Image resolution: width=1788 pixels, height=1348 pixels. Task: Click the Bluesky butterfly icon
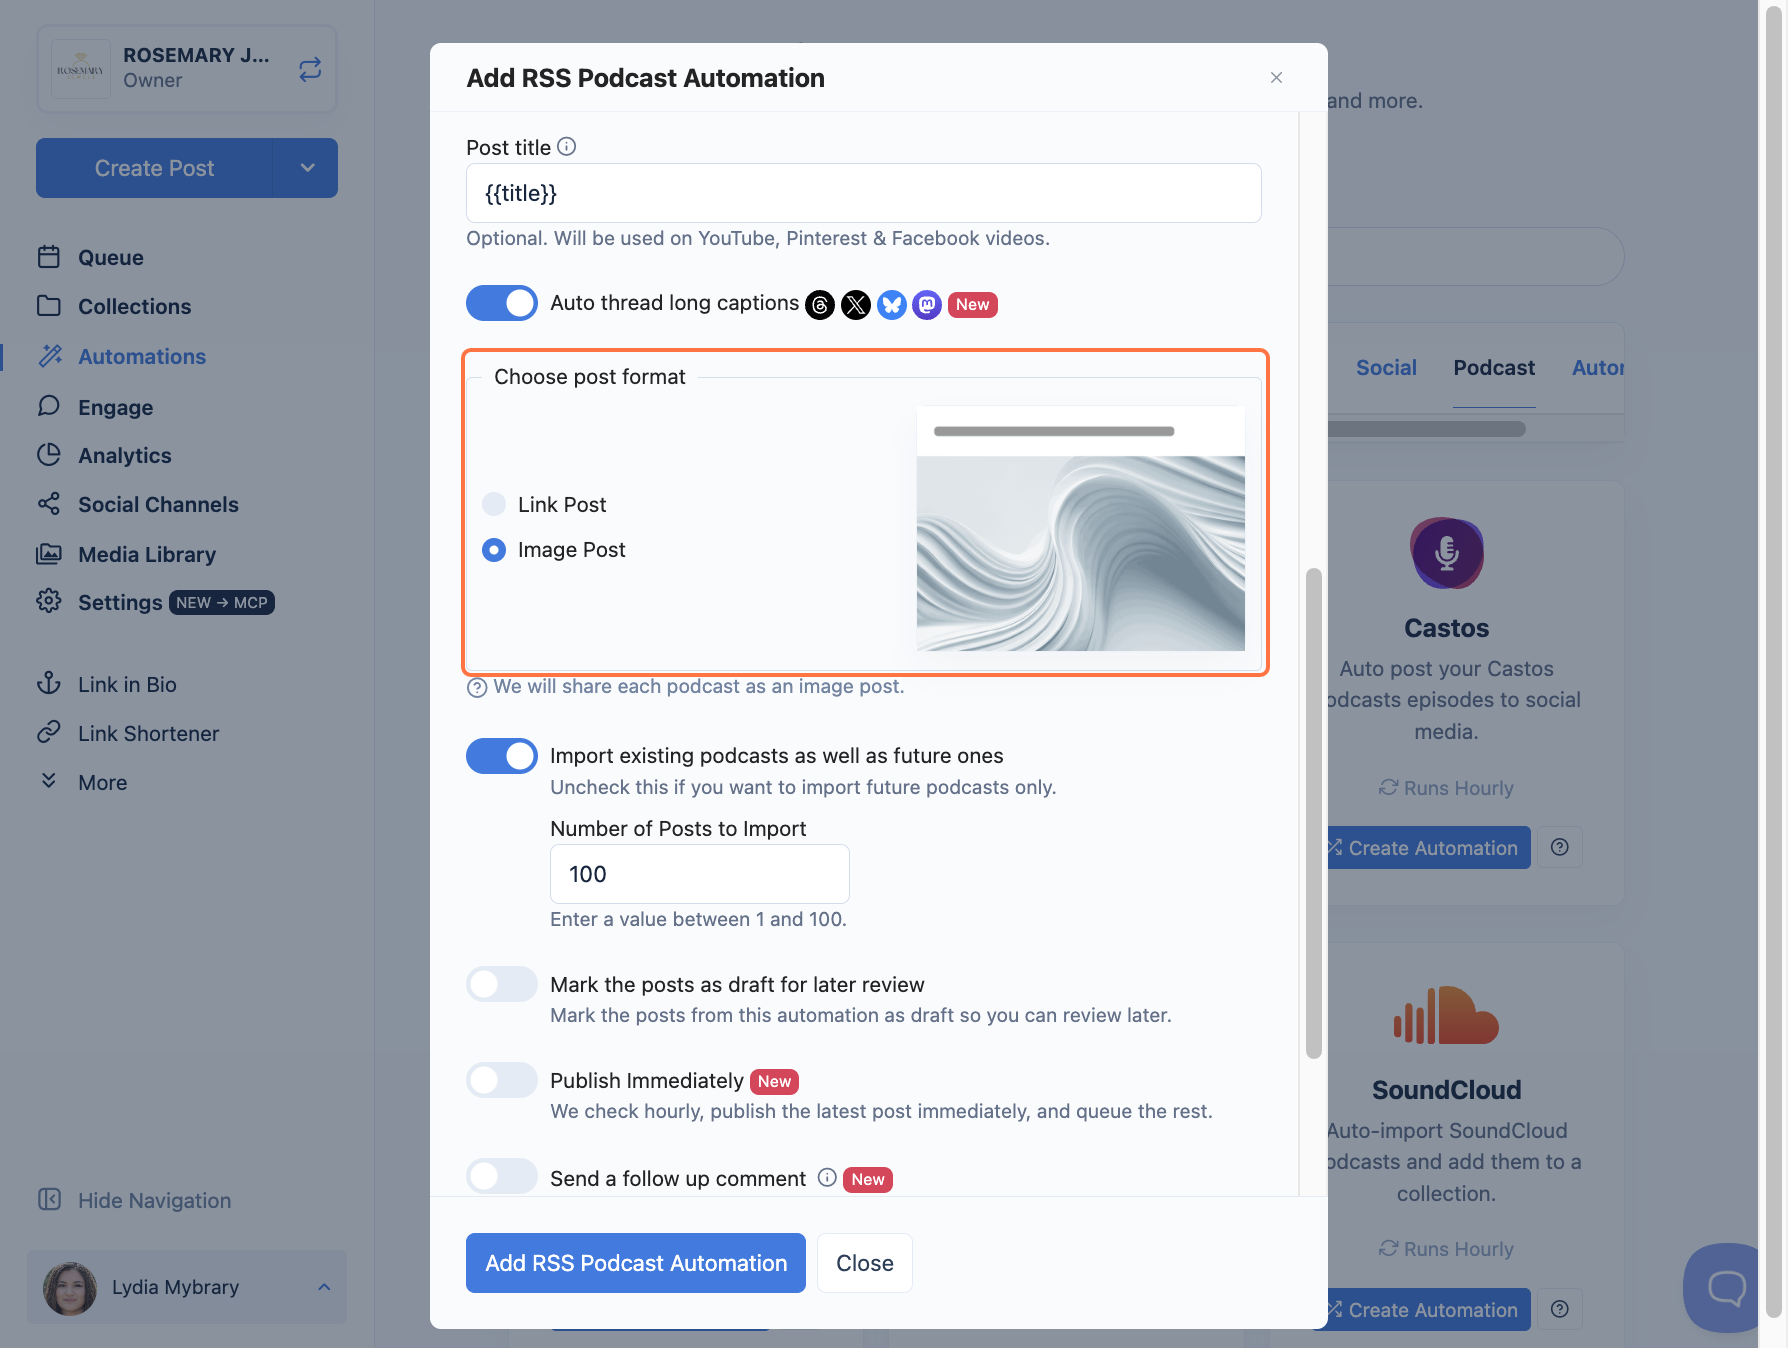(x=892, y=304)
